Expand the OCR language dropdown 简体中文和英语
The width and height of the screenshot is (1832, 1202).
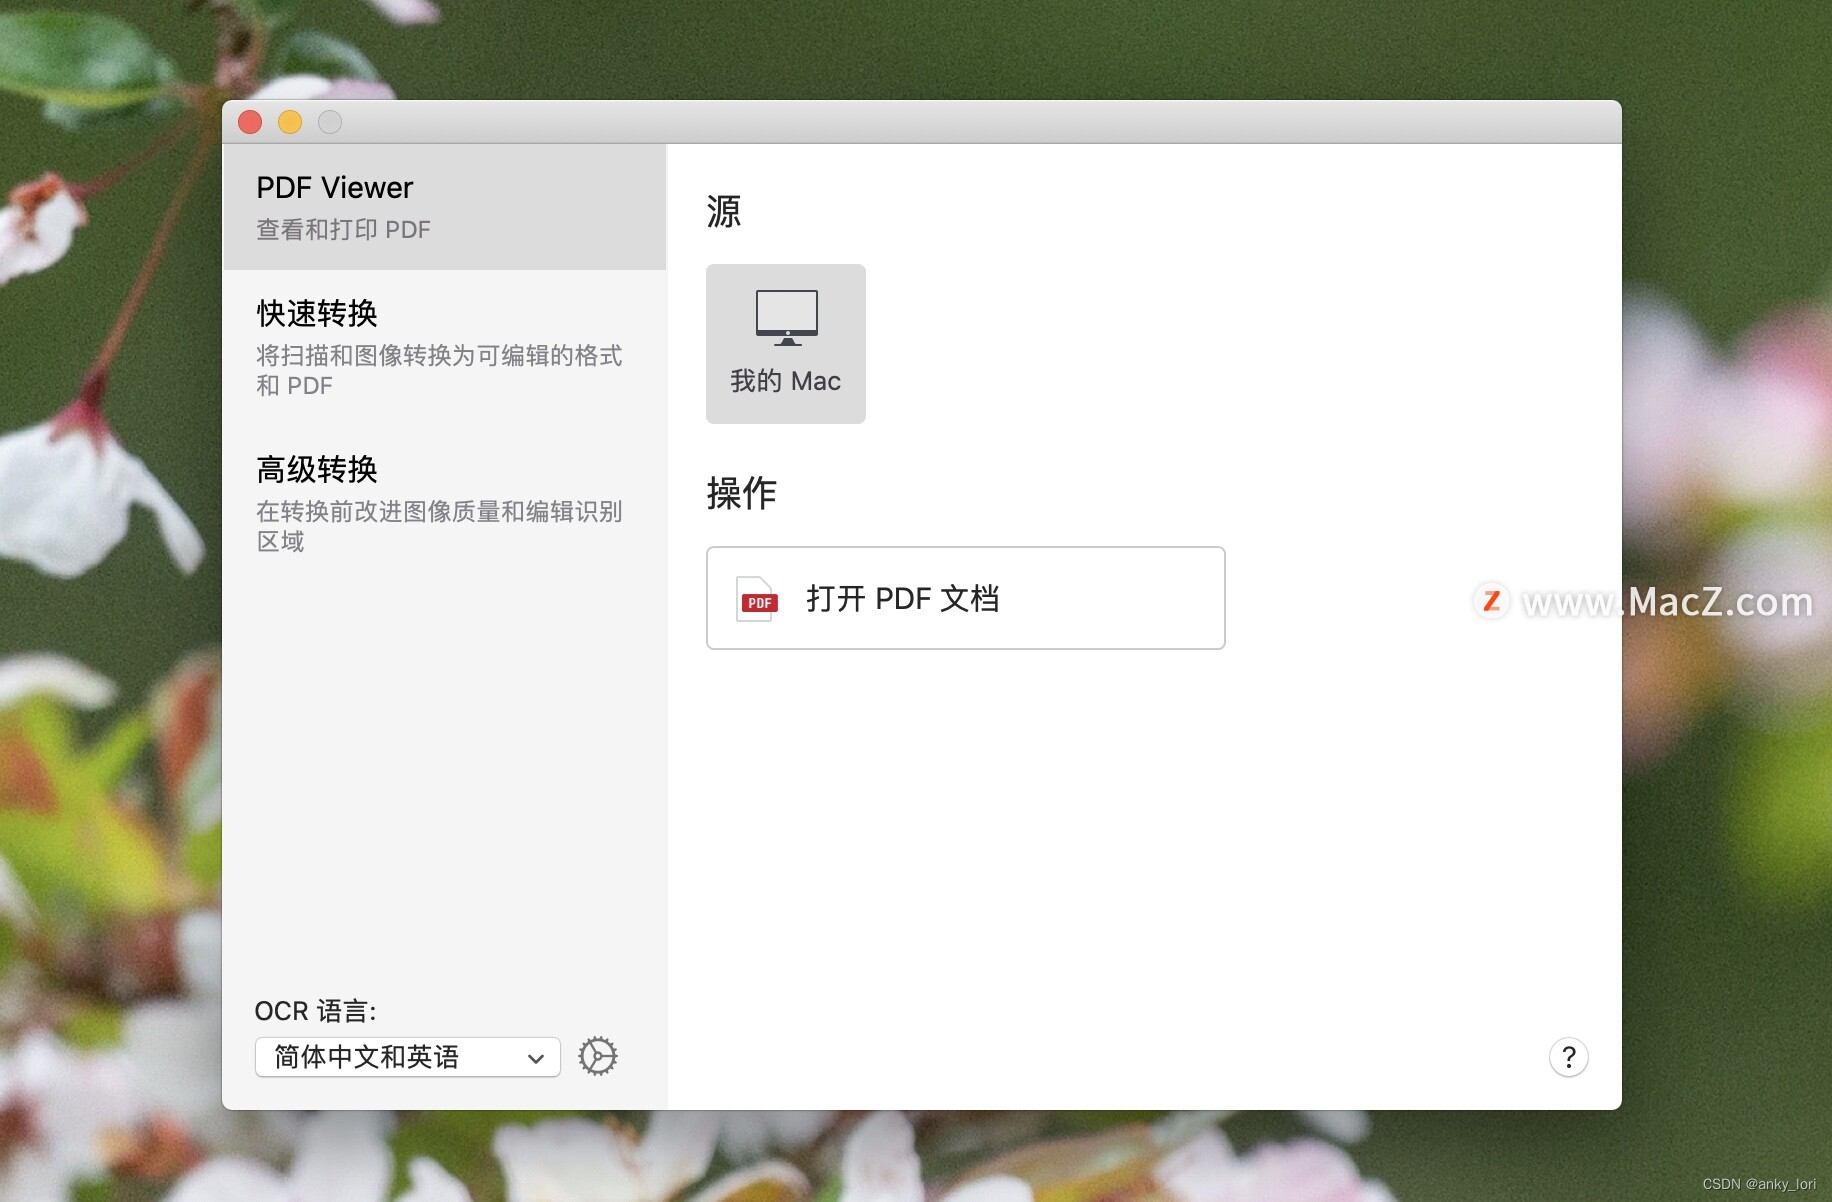coord(408,1057)
